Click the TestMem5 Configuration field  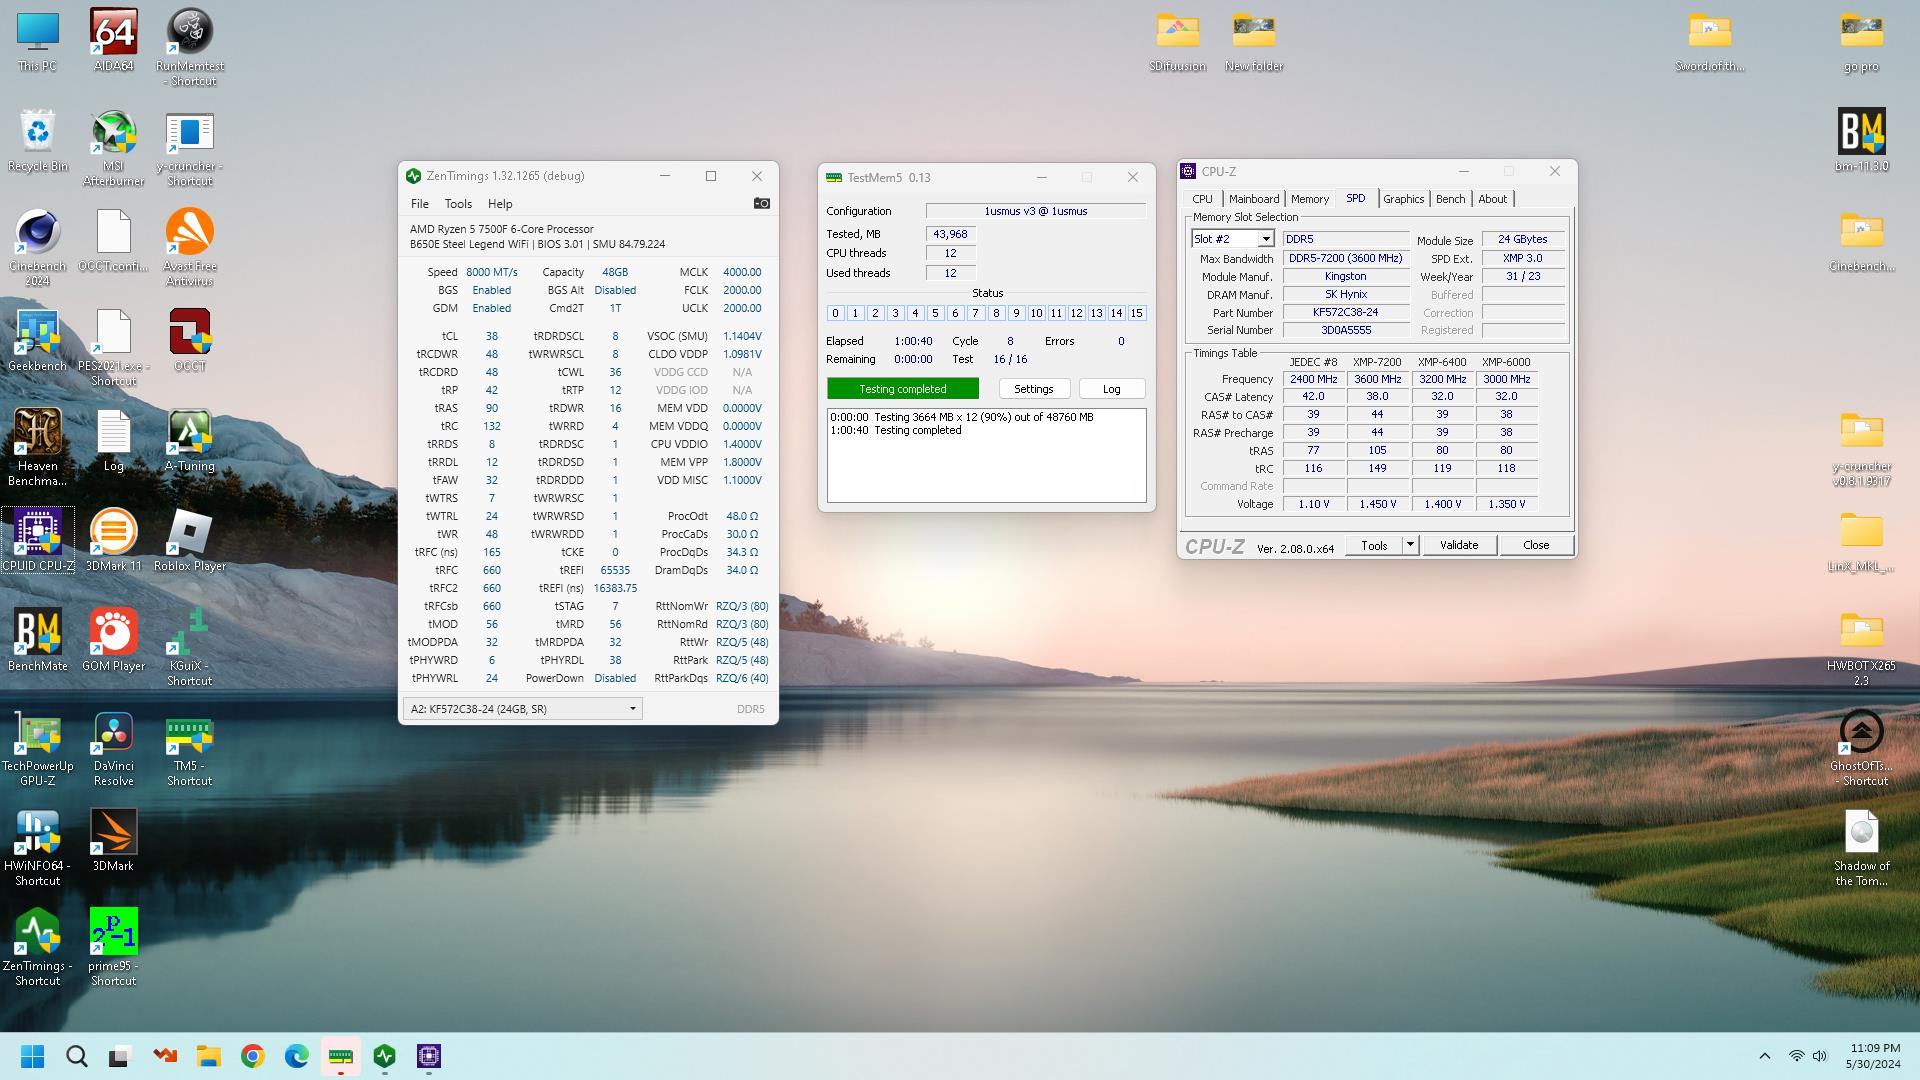pos(1035,211)
